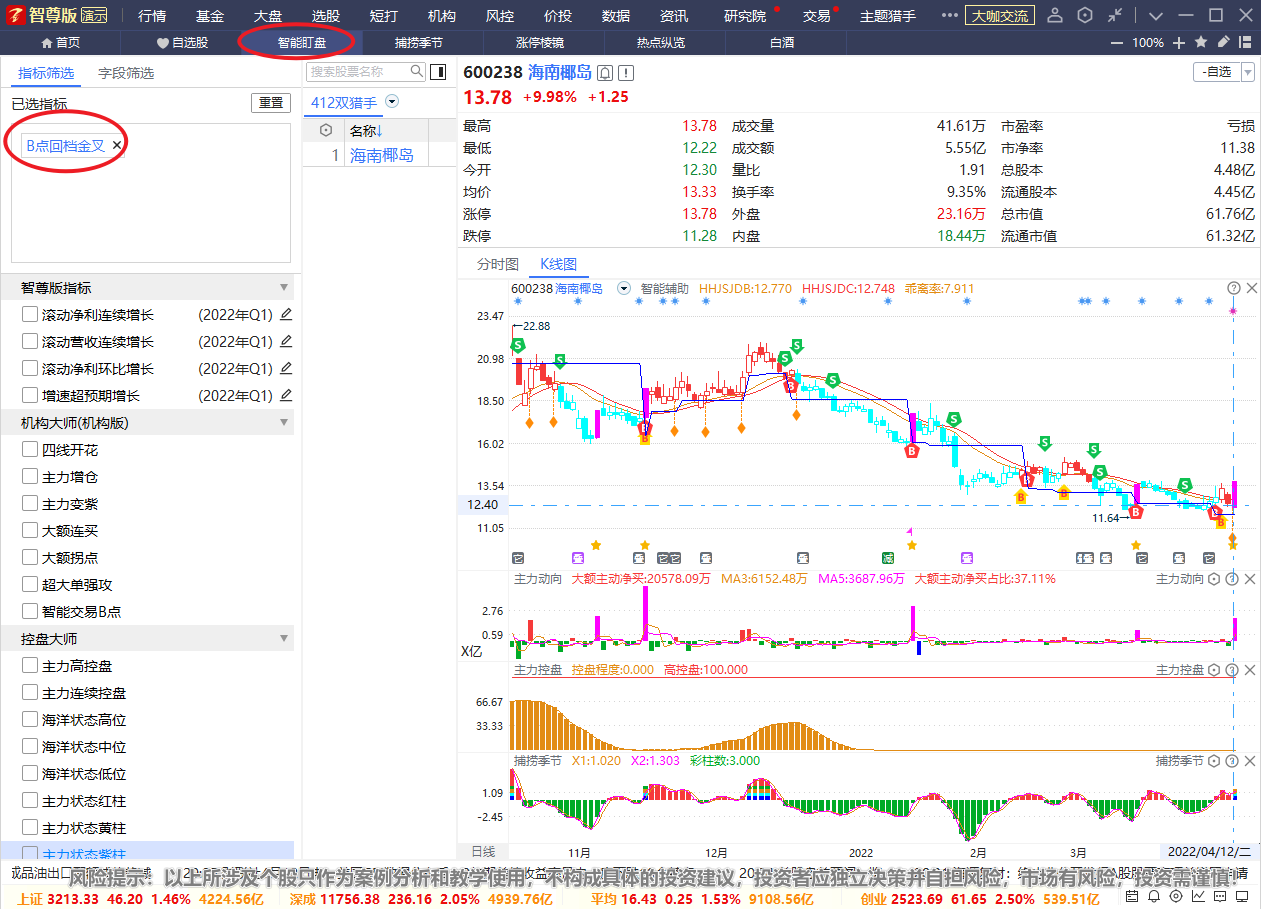Image resolution: width=1261 pixels, height=909 pixels.
Task: Click the shrink window arrows icon
Action: [x=1116, y=16]
